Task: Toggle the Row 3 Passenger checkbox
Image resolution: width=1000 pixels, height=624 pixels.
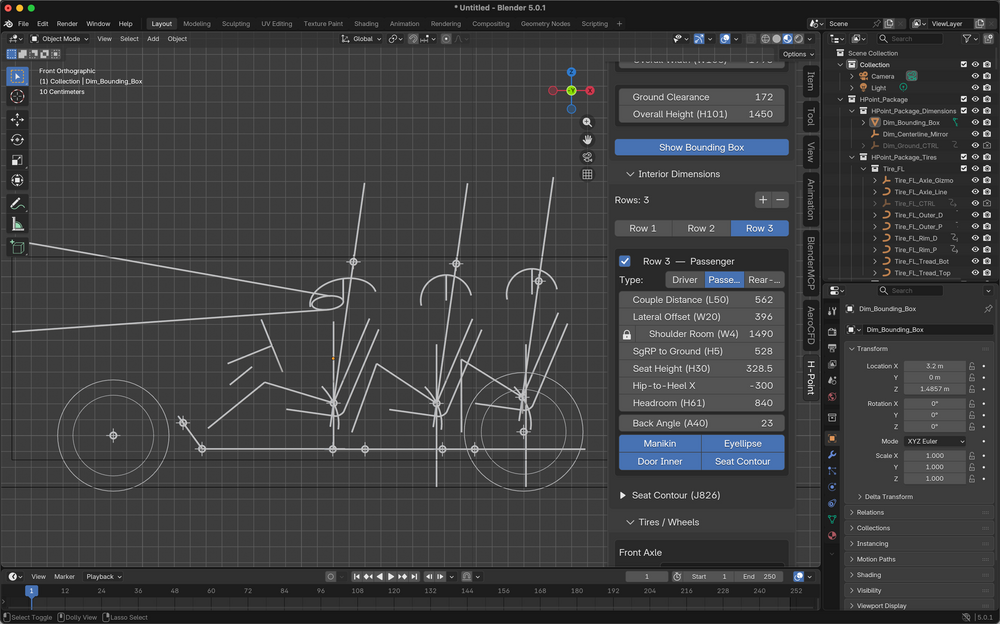Action: click(625, 261)
